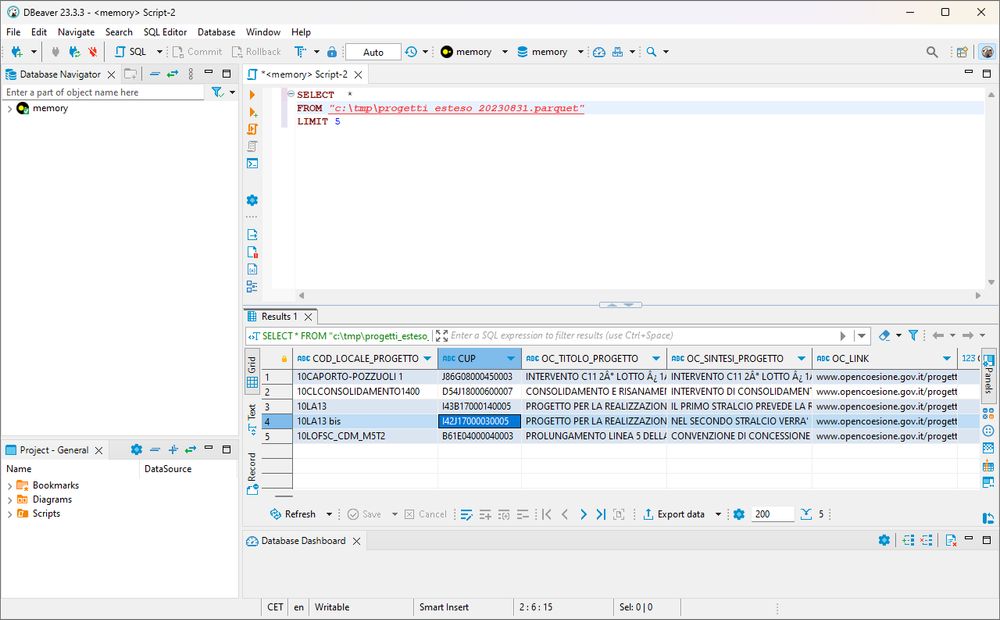Open a new SQL script via SQL button
The height and width of the screenshot is (620, 1000).
coord(131,52)
